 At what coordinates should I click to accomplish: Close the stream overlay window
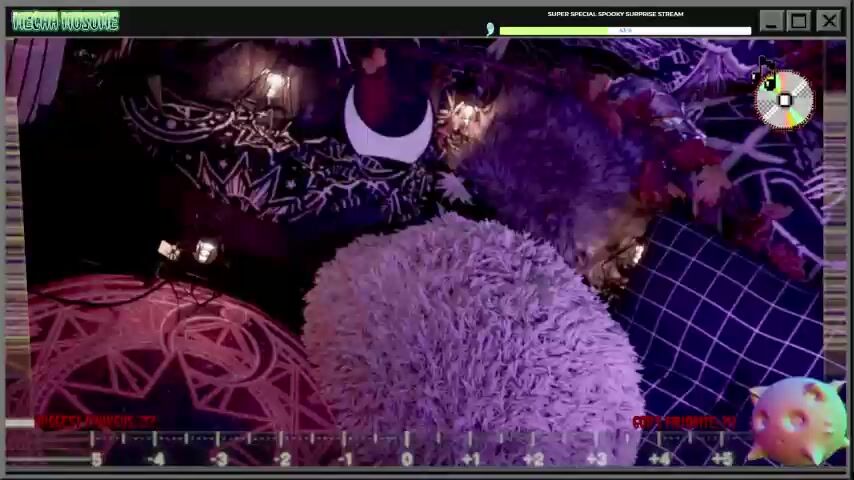tap(829, 21)
